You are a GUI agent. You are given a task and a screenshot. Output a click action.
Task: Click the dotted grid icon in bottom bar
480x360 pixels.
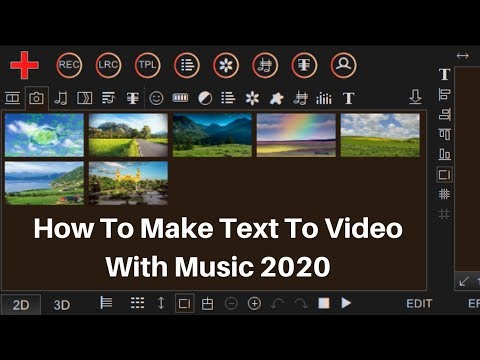[137, 303]
